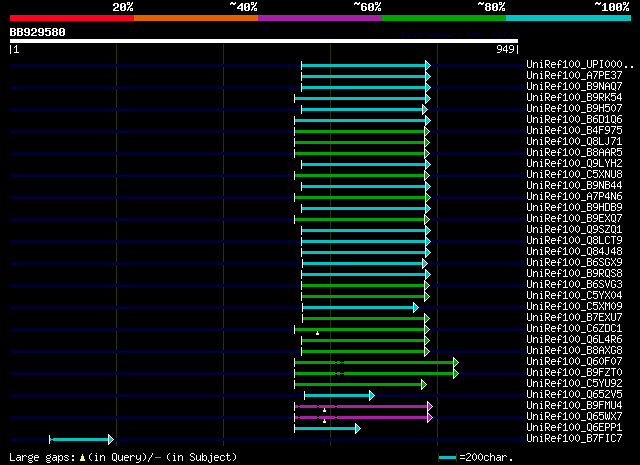Select the UniRef100_Q60F07 label
The height and width of the screenshot is (465, 640).
click(574, 362)
